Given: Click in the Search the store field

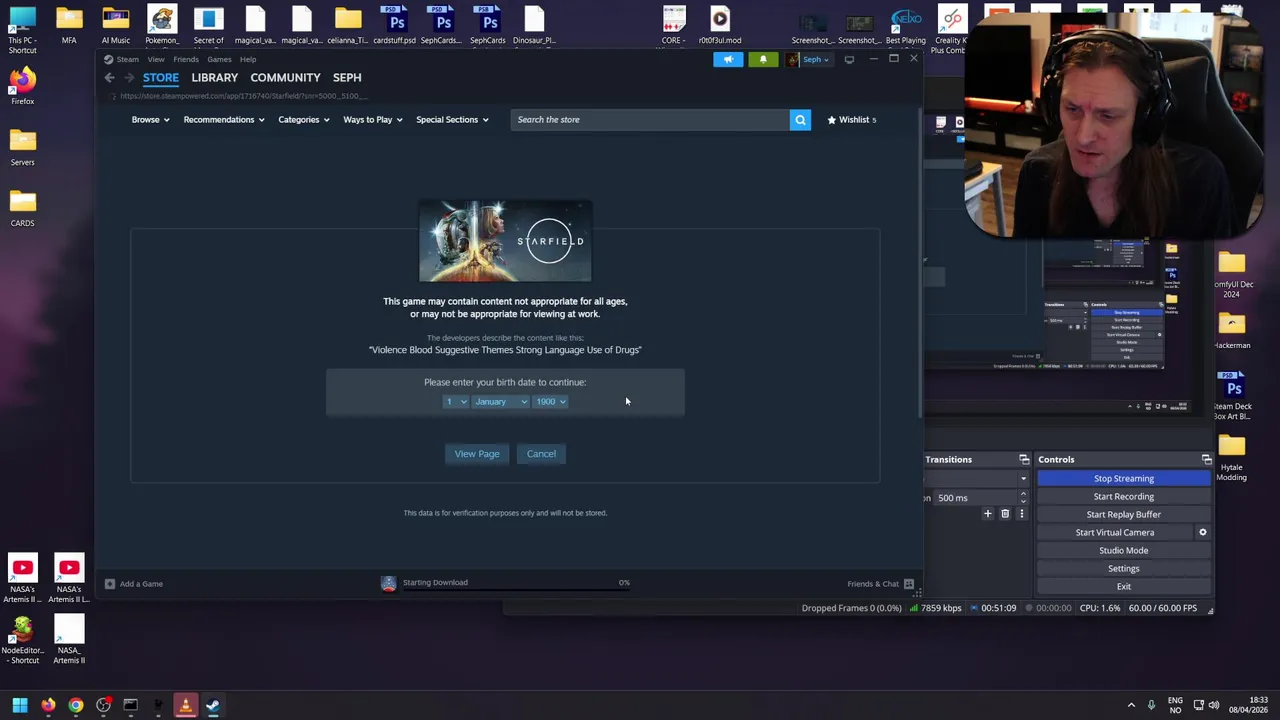Looking at the screenshot, I should pyautogui.click(x=650, y=120).
